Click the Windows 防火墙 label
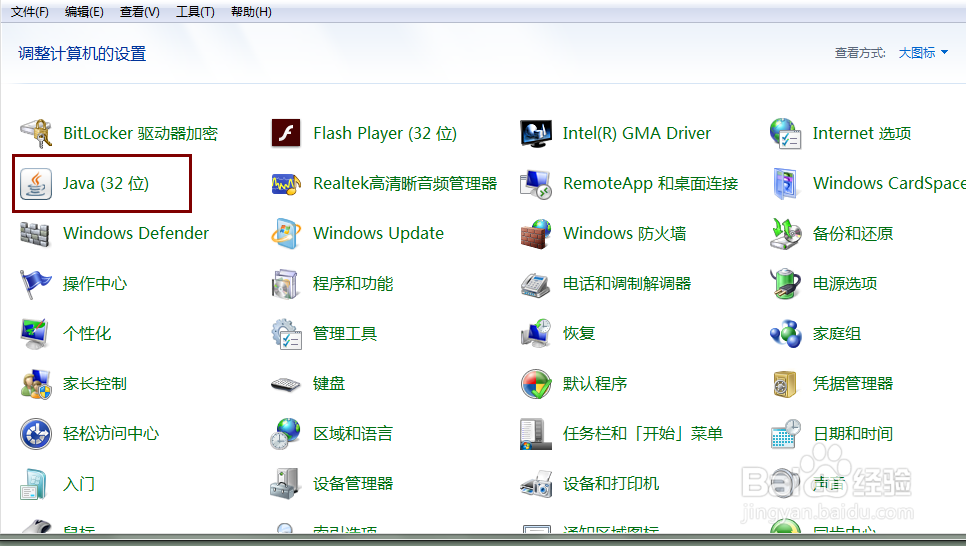This screenshot has height=546, width=966. pyautogui.click(x=625, y=234)
